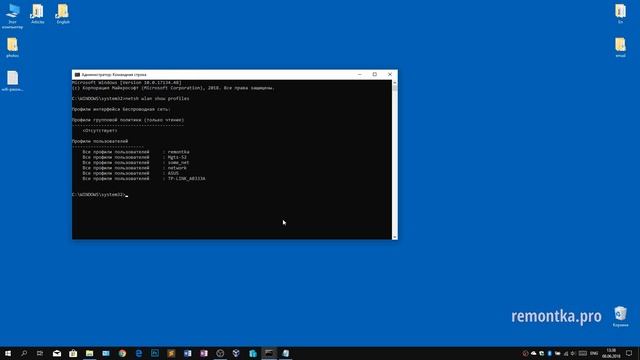
Task: Open Task View on the taskbar
Action: point(40,353)
